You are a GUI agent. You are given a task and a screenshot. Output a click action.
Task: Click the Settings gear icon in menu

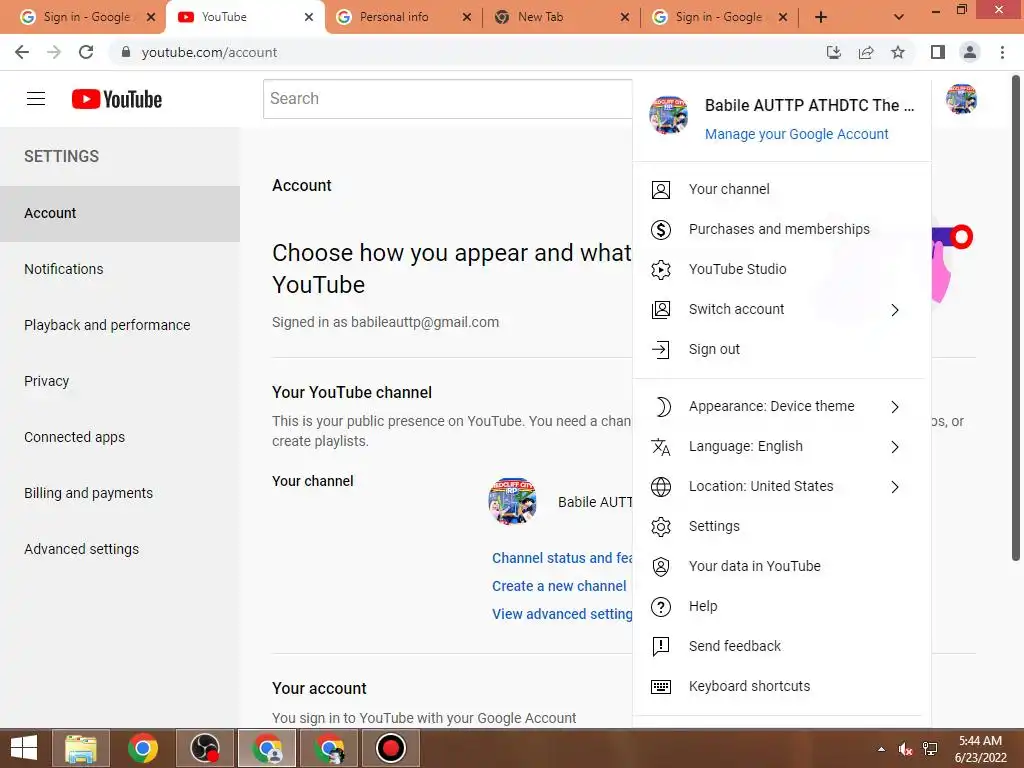(661, 526)
